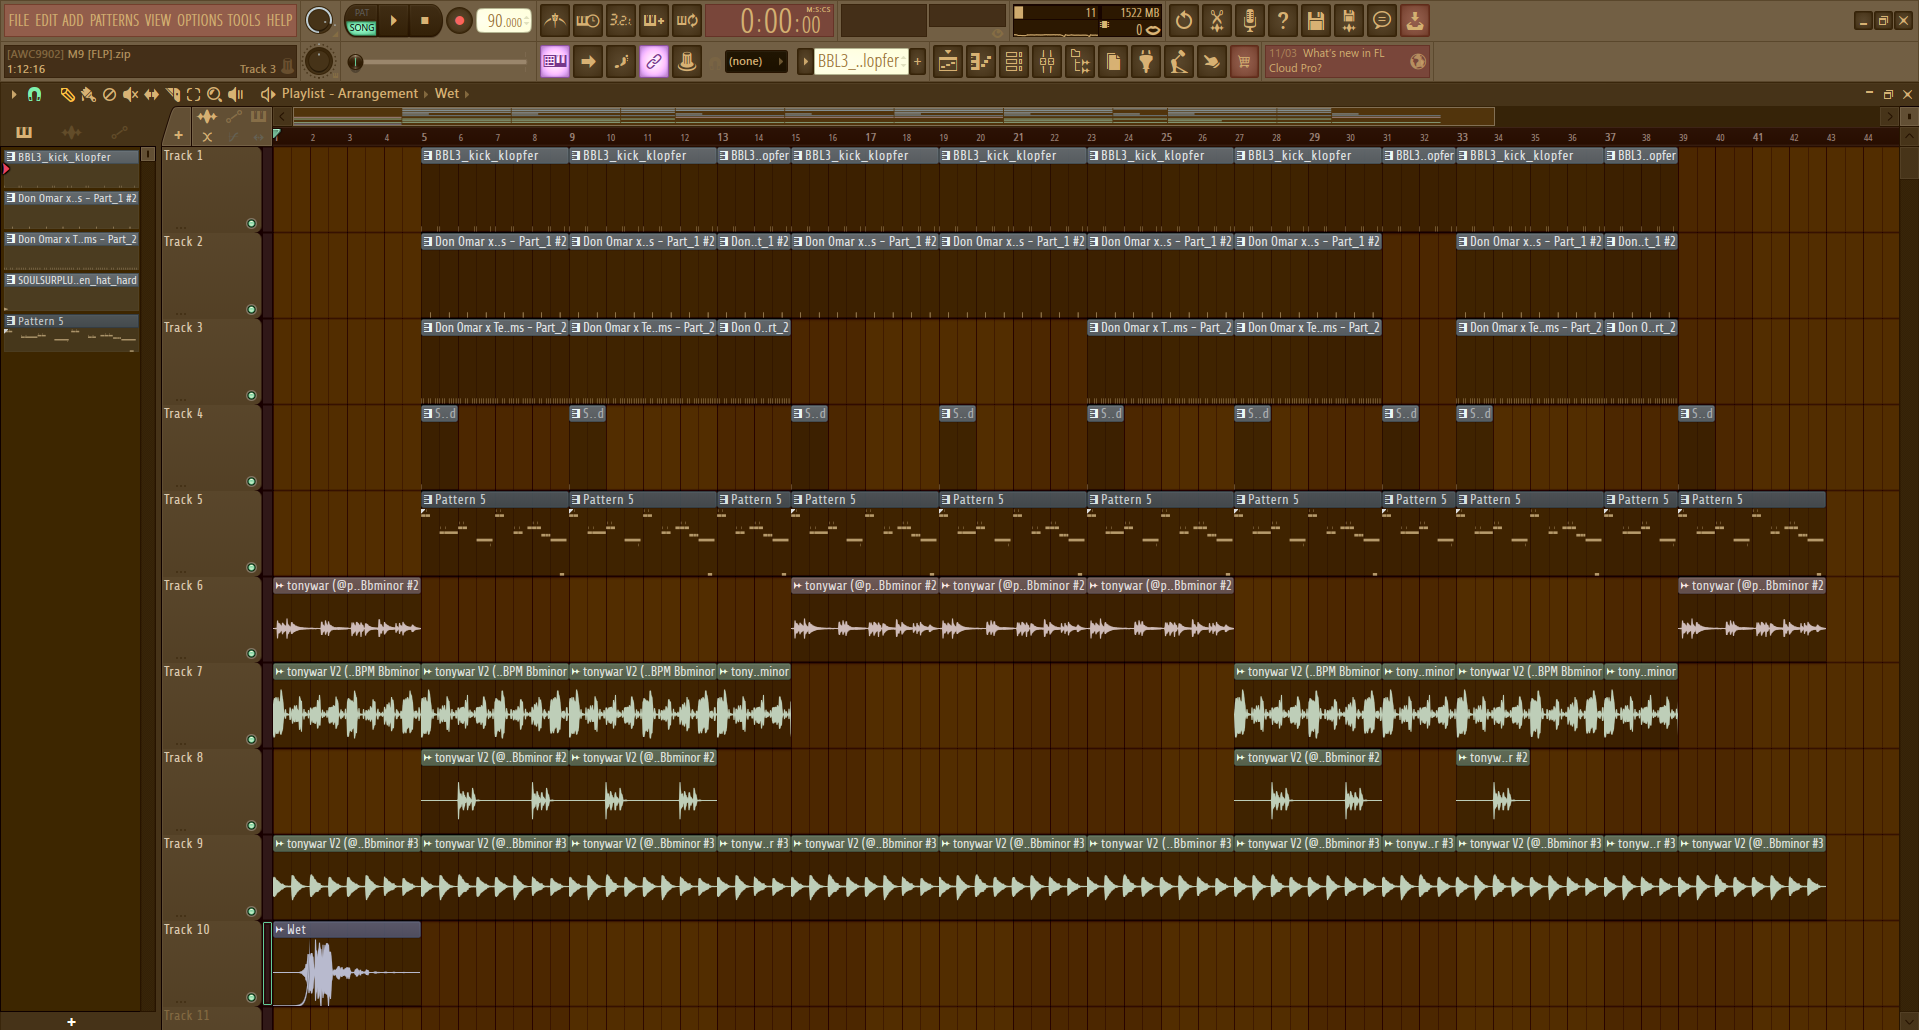Select the Slice tool in Playlist toolbar
This screenshot has width=1919, height=1030.
[x=172, y=94]
